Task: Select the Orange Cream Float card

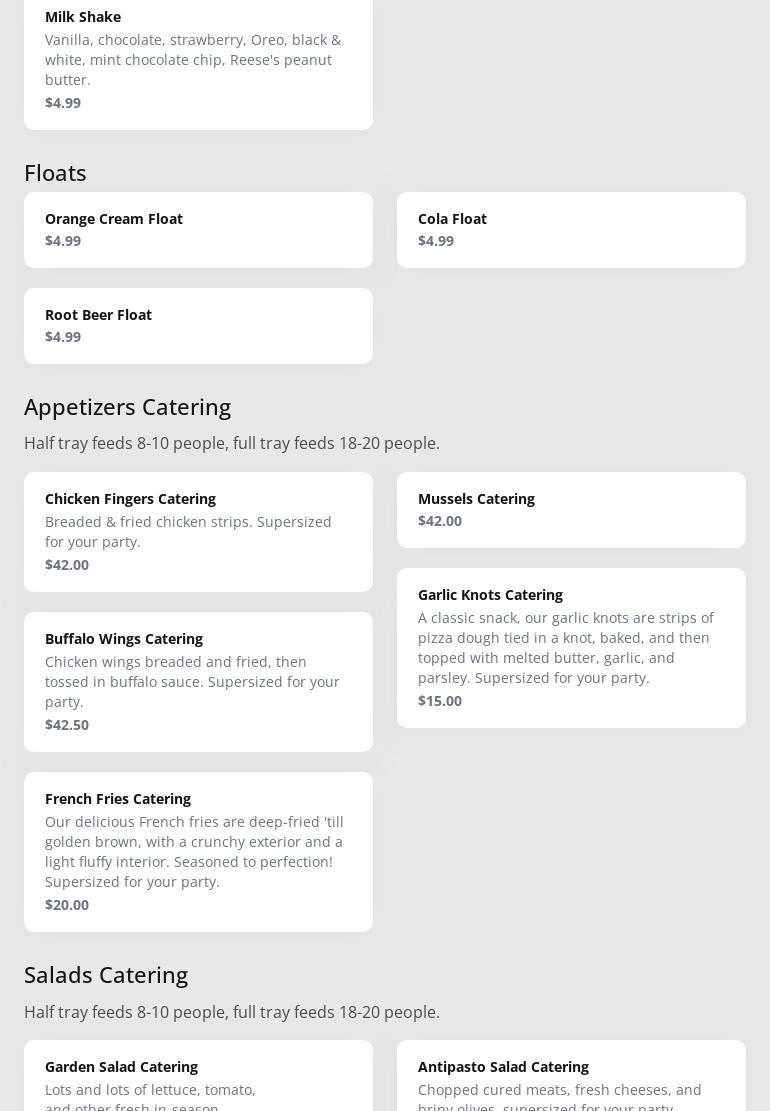Action: pos(198,230)
